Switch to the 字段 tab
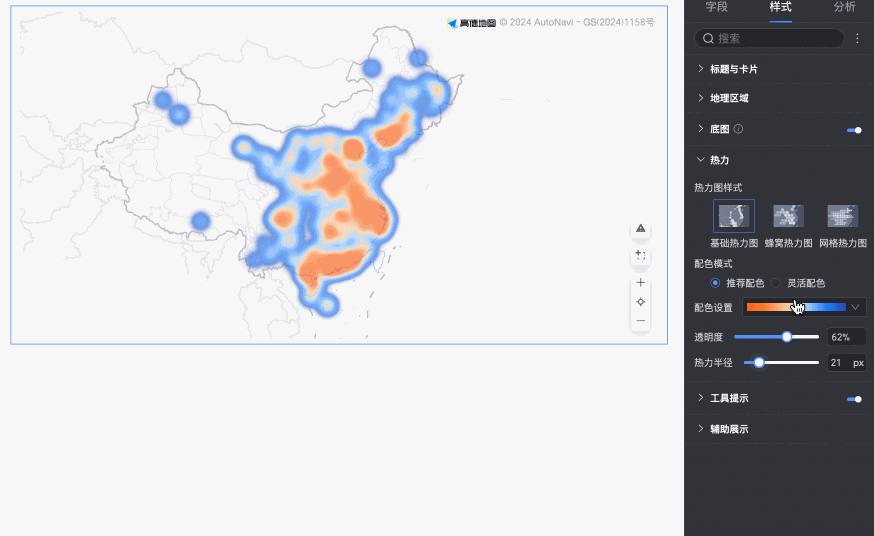Viewport: 874px width, 536px height. tap(716, 7)
